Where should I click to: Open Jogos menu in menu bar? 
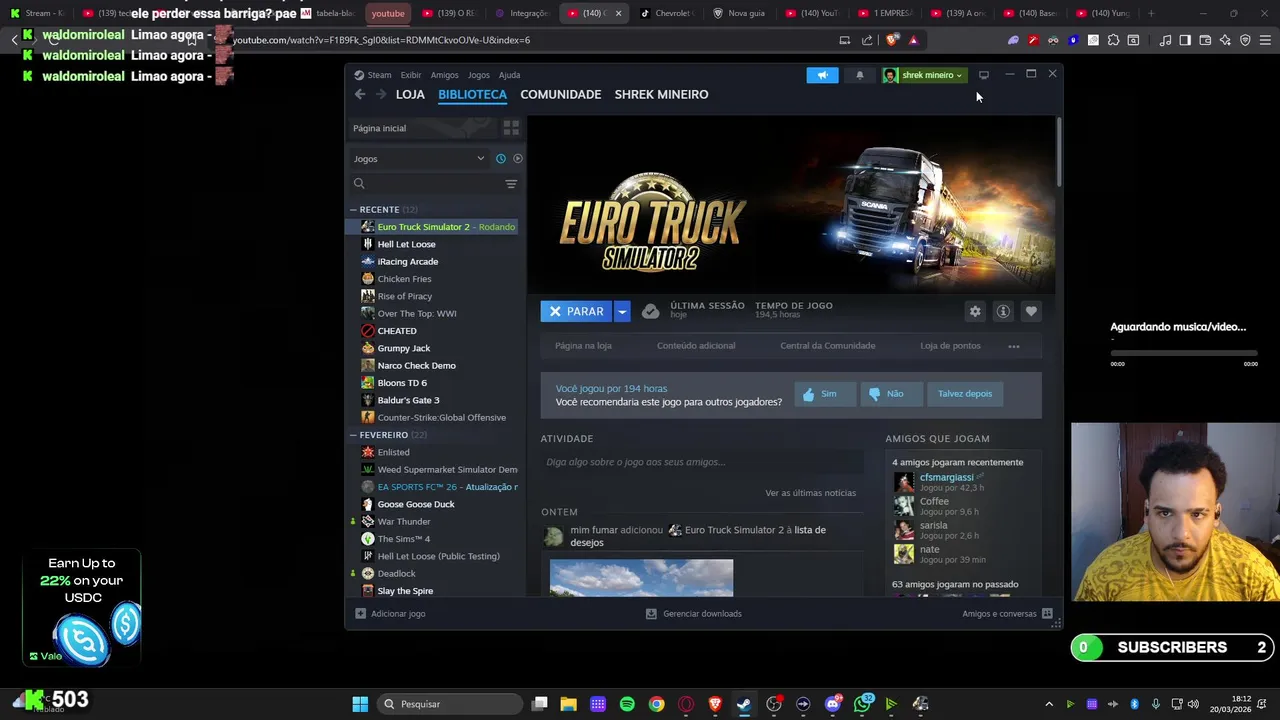coord(479,75)
